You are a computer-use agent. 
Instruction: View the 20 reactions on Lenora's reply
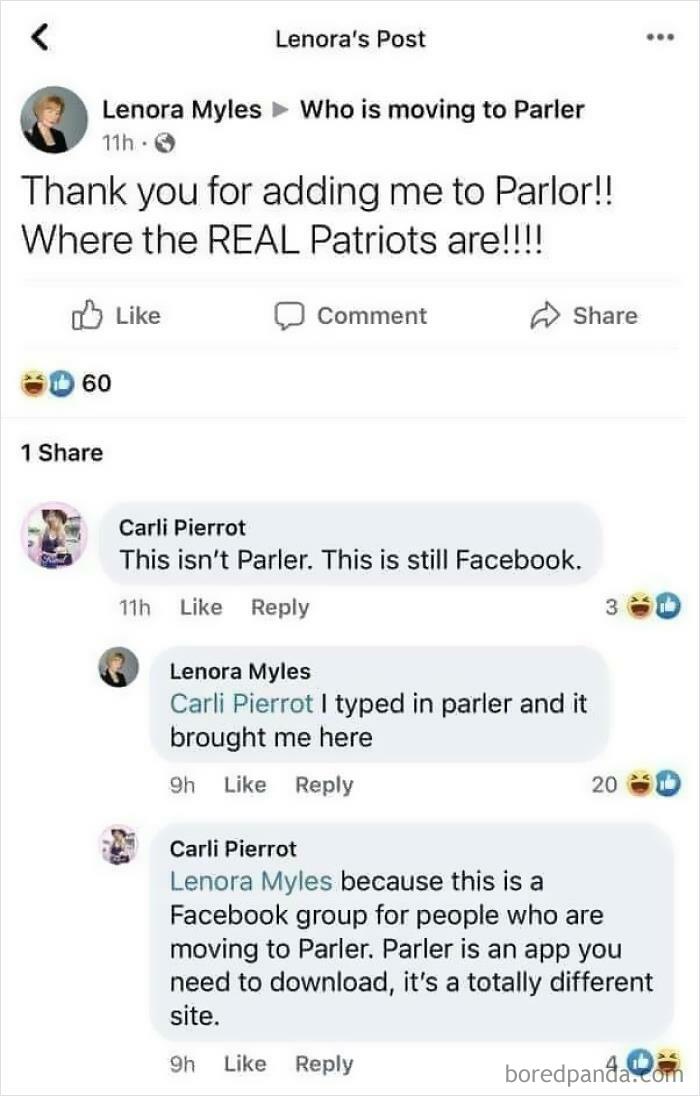tap(606, 785)
